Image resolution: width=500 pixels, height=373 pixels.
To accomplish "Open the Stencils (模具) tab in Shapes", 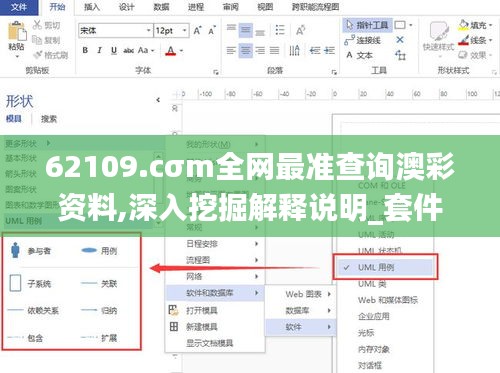I will 14,119.
